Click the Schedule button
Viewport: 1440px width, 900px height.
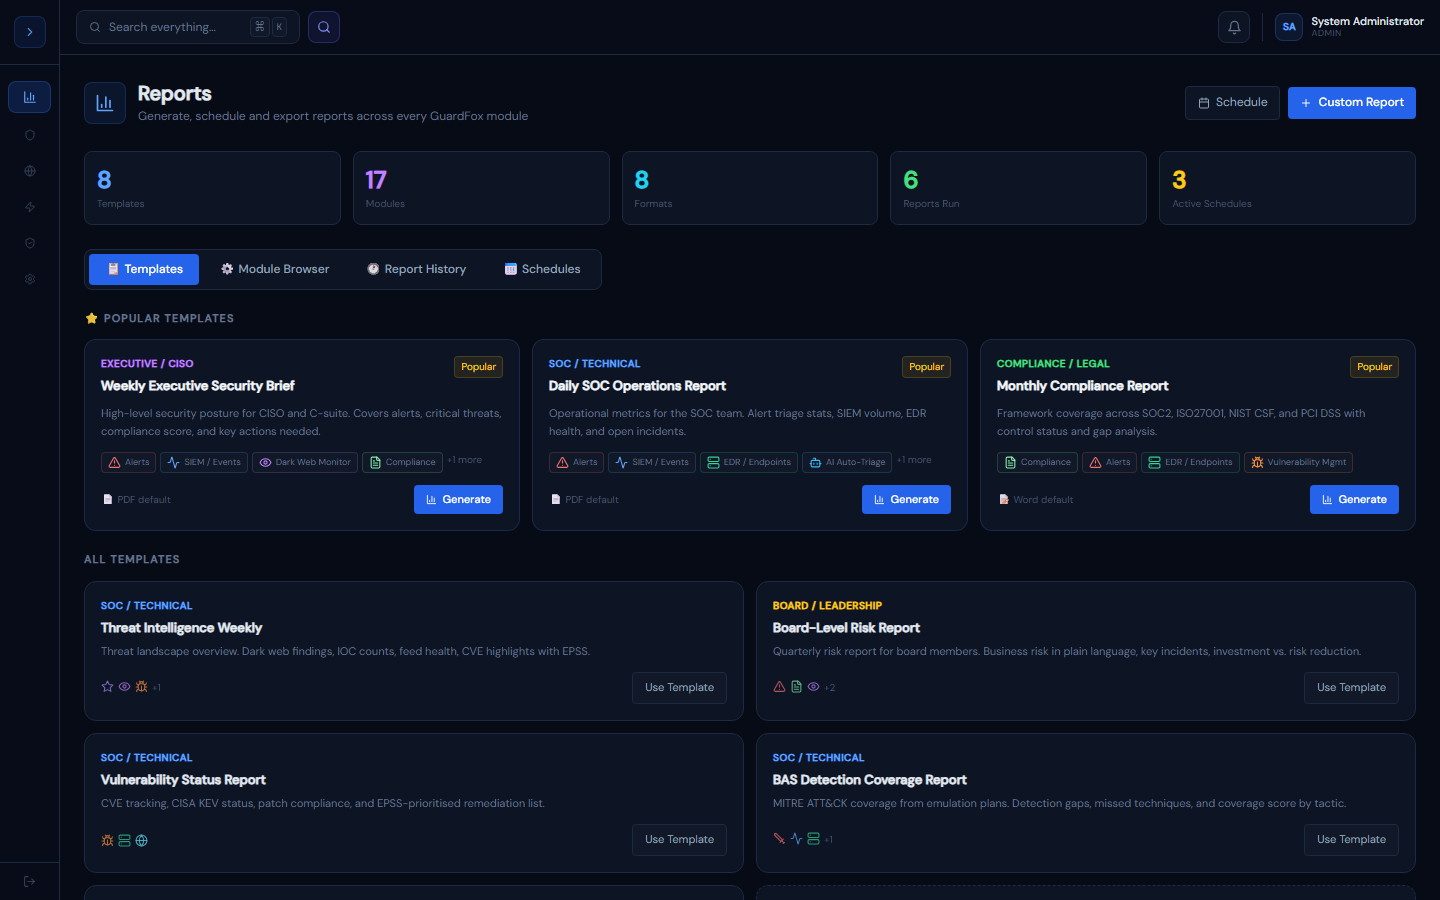coord(1232,103)
